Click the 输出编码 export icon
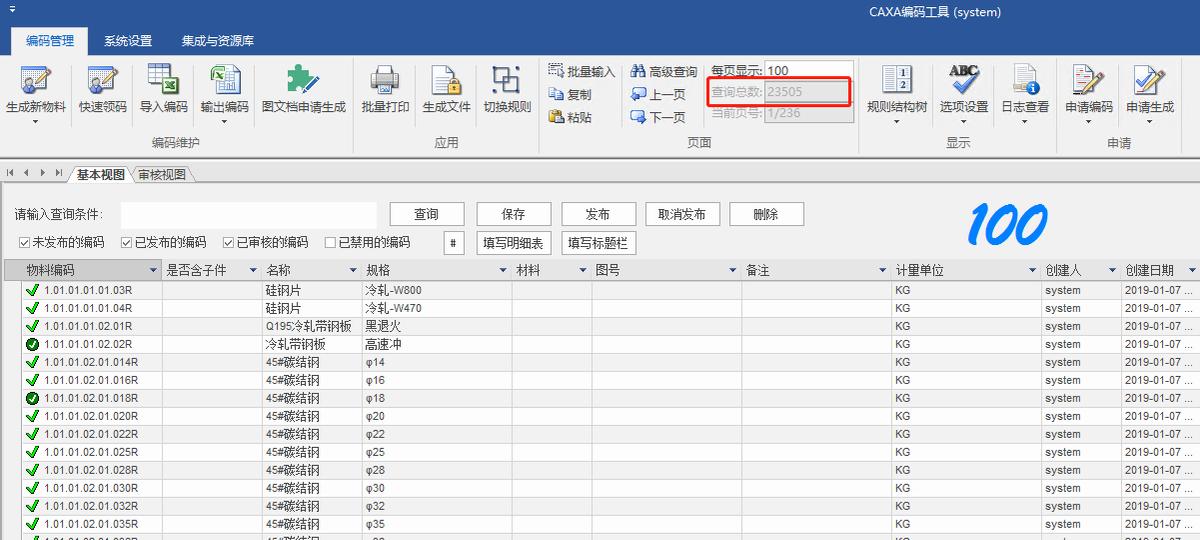 point(224,79)
